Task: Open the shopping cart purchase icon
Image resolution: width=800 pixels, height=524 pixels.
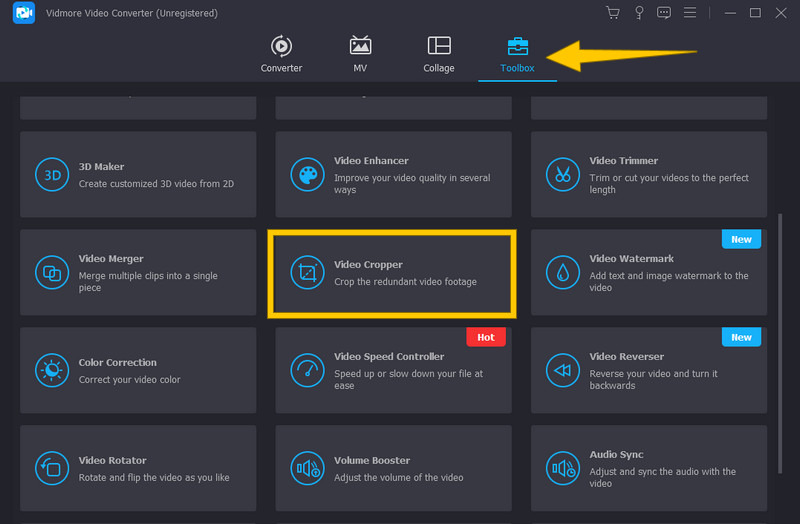Action: [613, 13]
